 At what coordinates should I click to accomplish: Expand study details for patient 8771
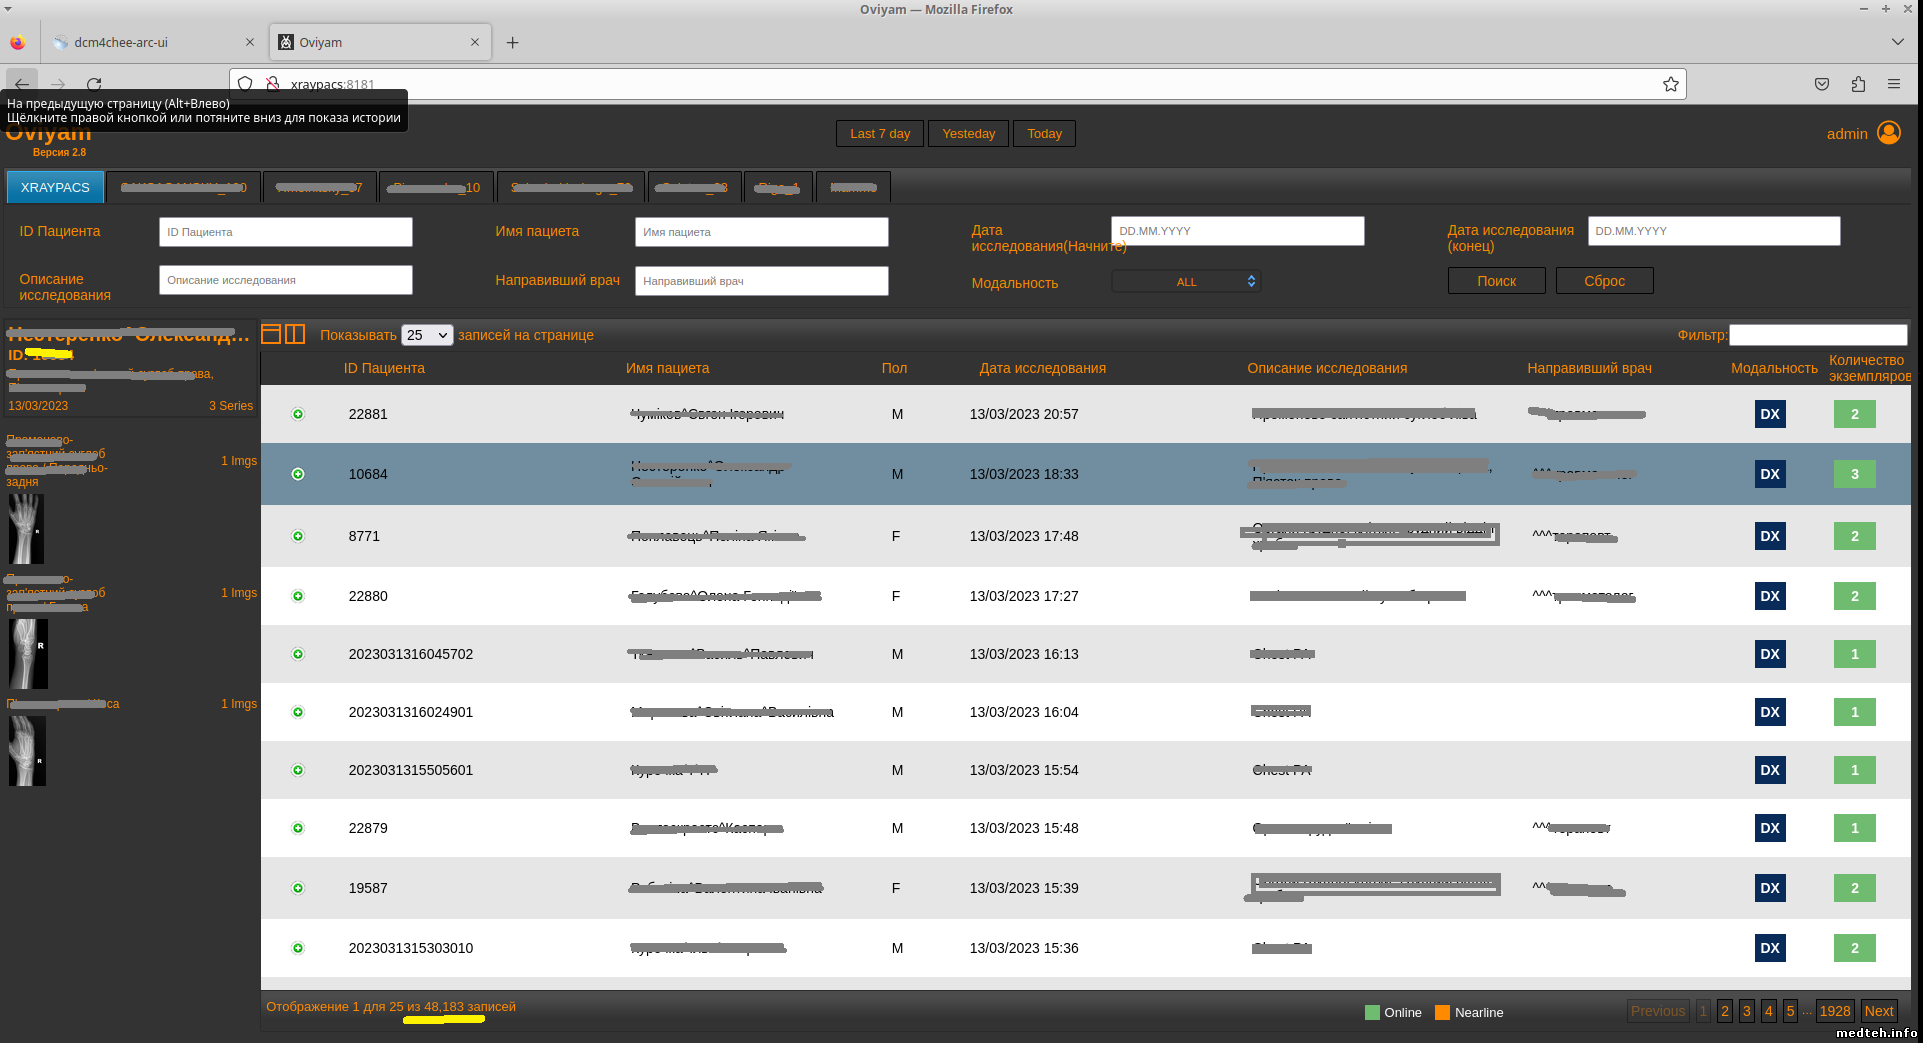click(298, 536)
